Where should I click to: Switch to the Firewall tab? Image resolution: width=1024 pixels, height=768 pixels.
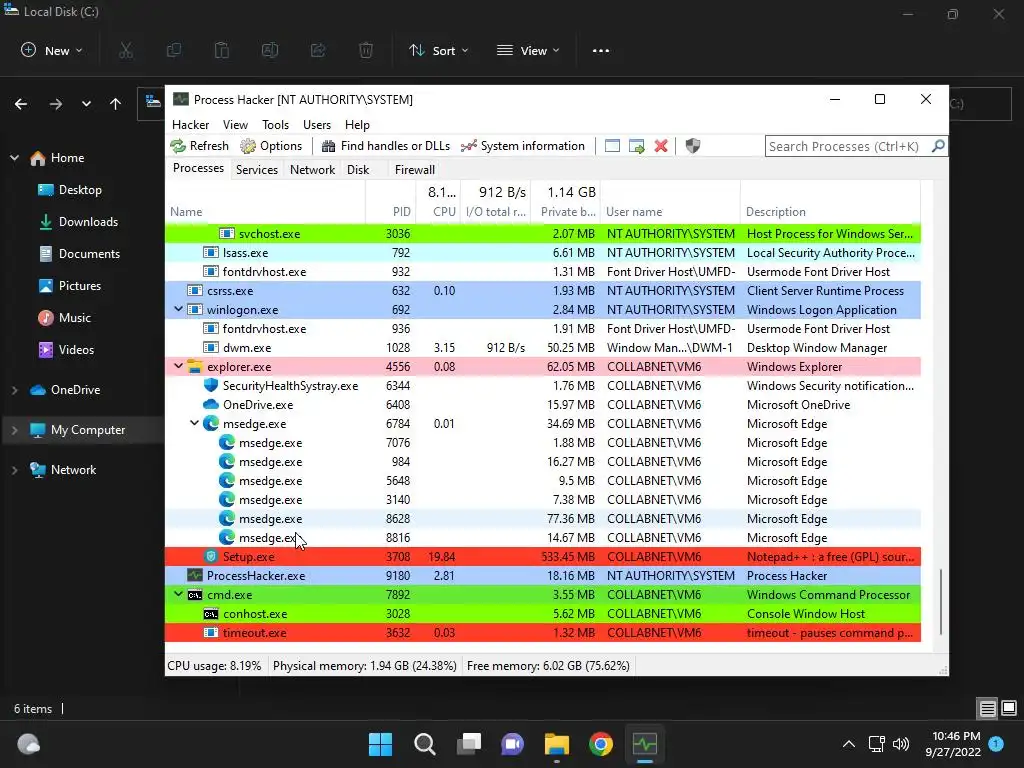coord(415,170)
